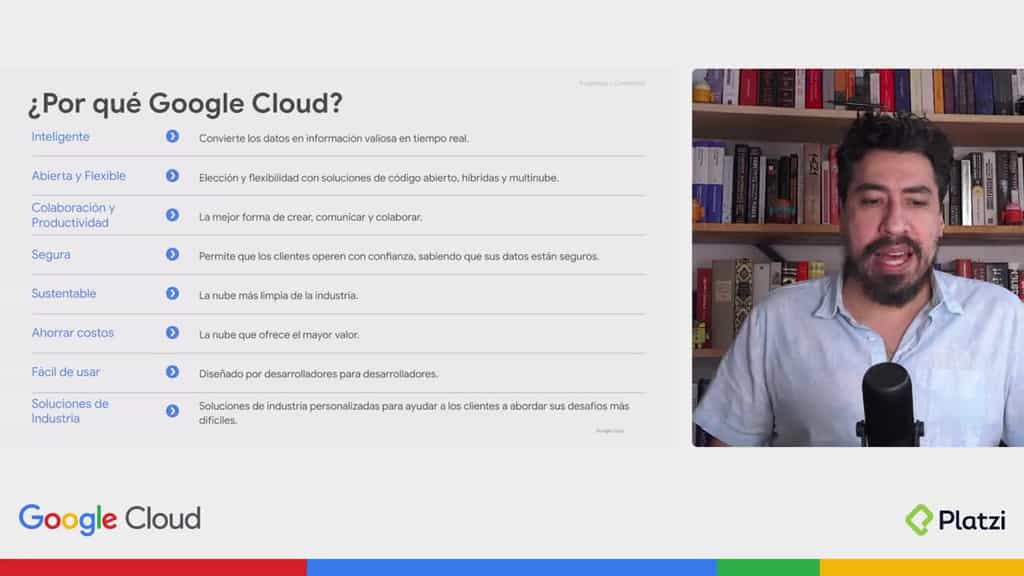Click text 'Permite que los clientes operen con confianza'
This screenshot has width=1024, height=576.
tap(307, 256)
